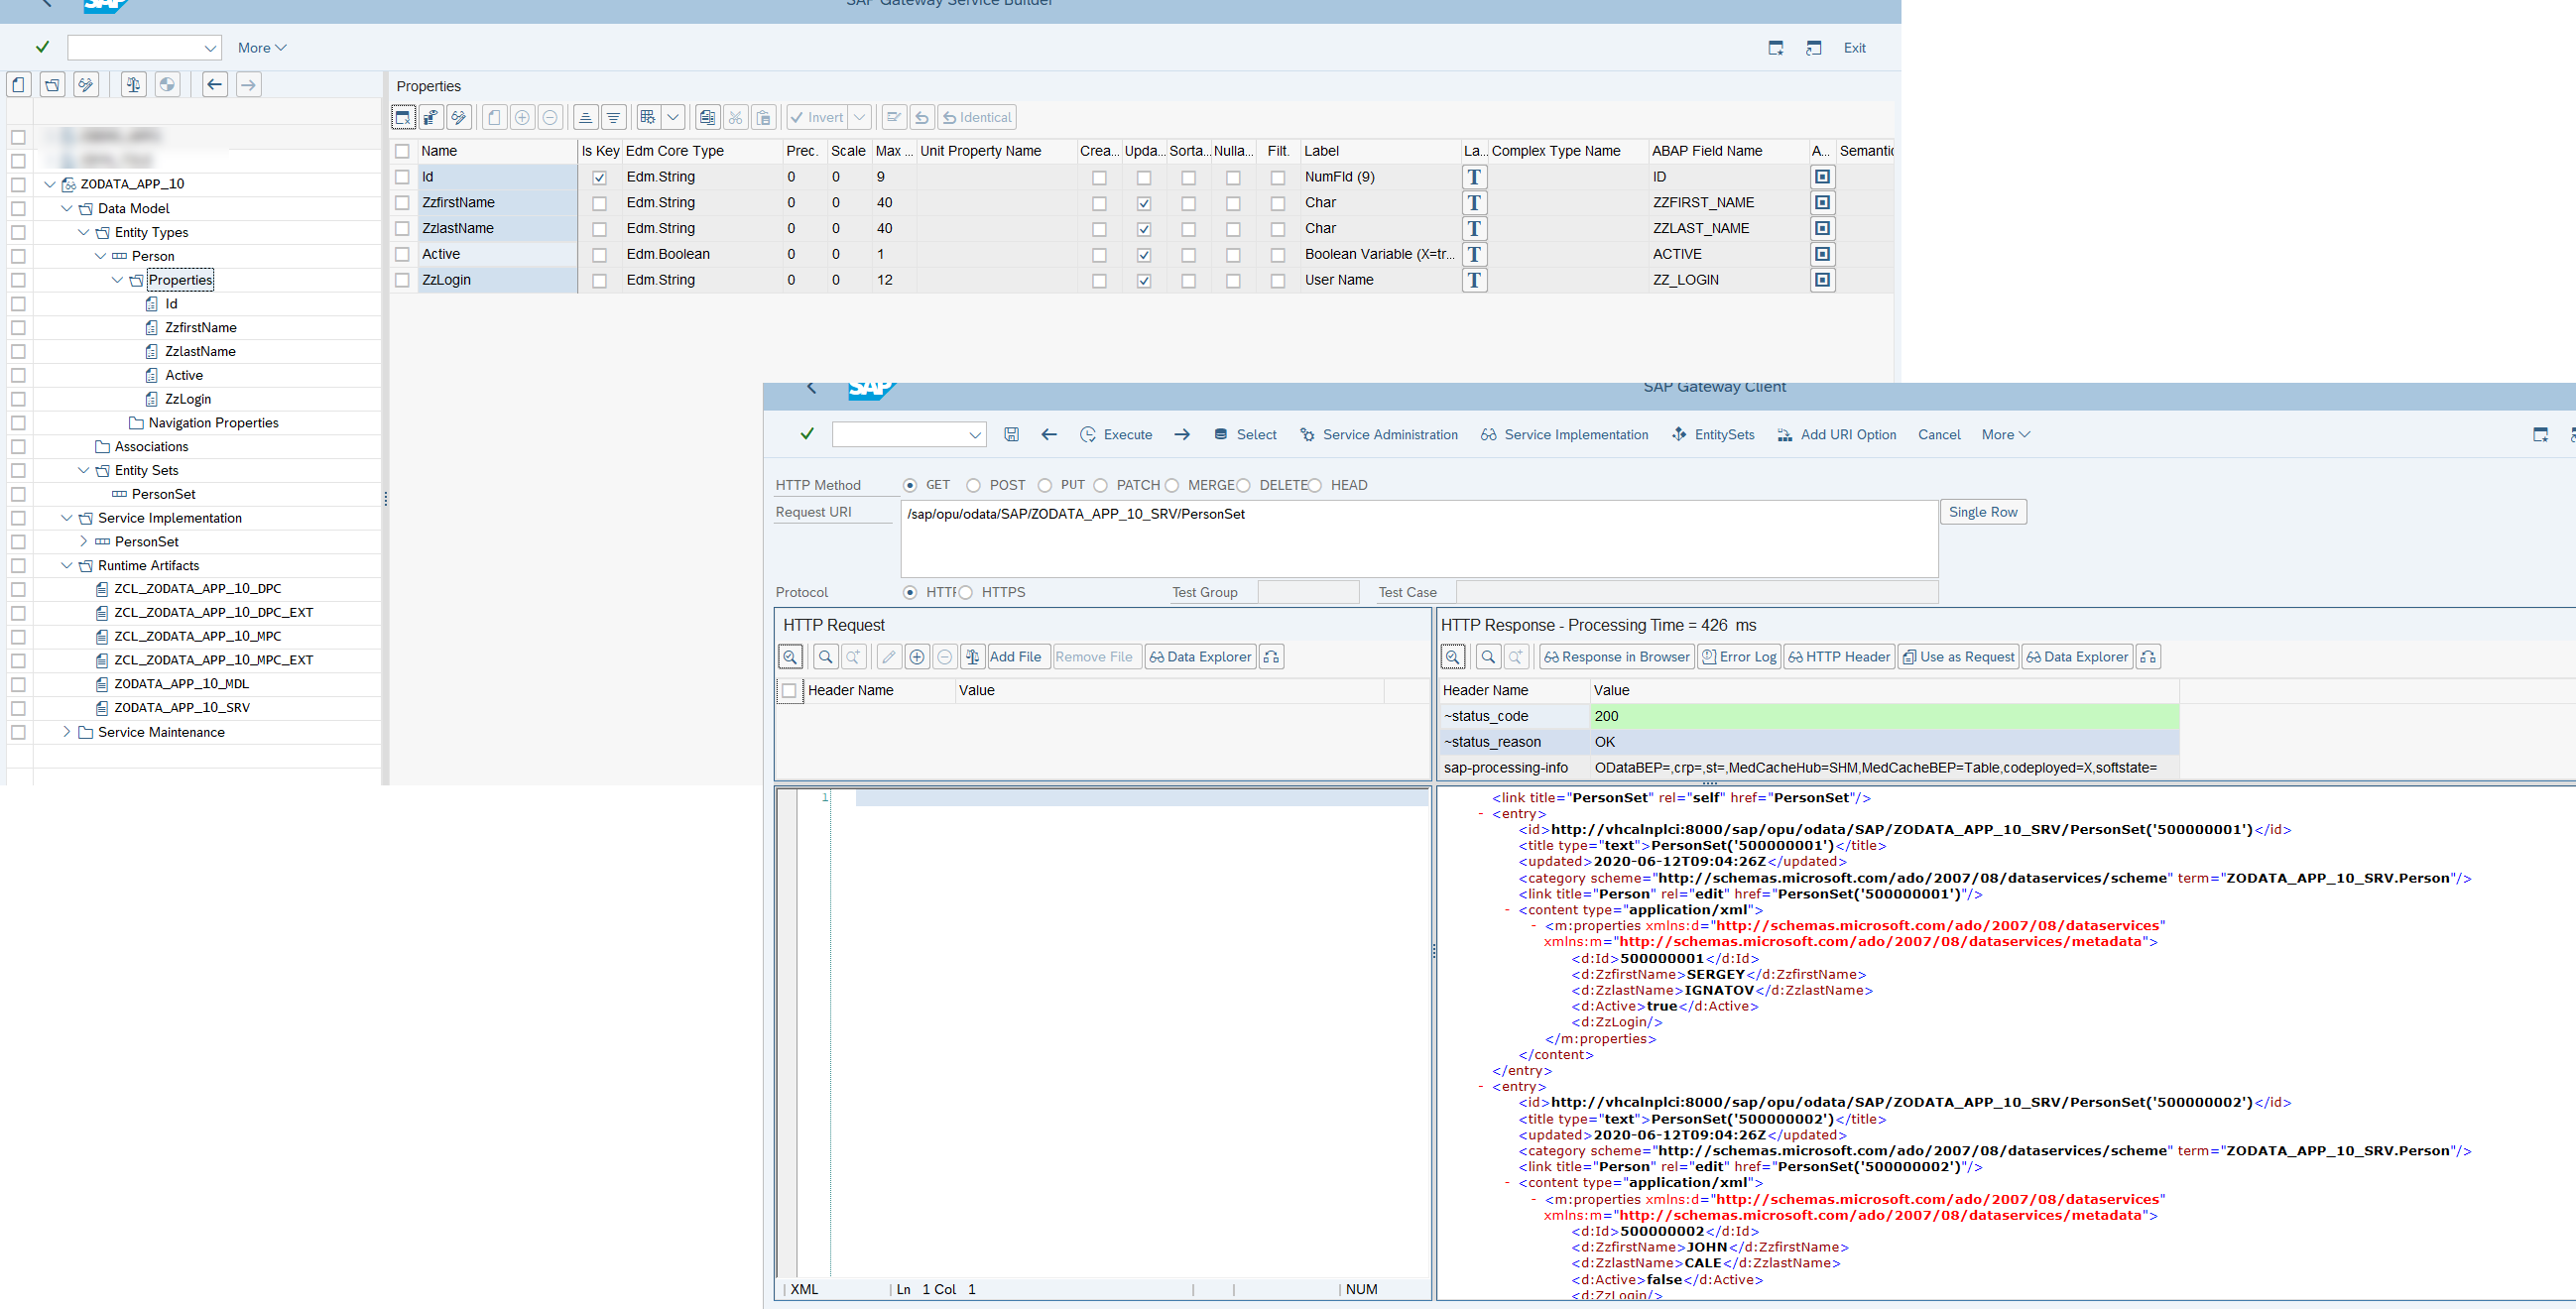Click the Details icon at start of HTTP Response toolbar

click(1453, 657)
